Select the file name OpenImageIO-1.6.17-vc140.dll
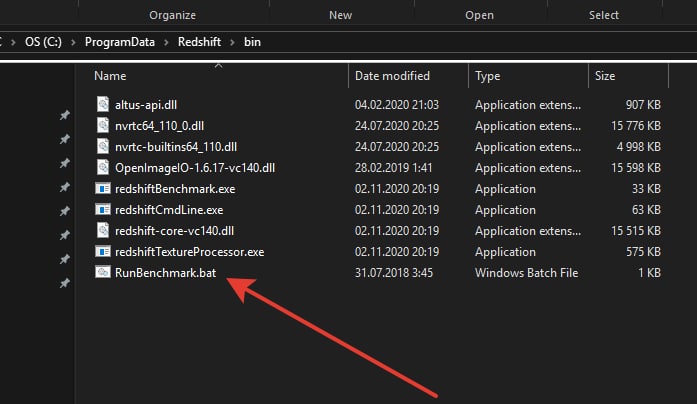 (195, 168)
